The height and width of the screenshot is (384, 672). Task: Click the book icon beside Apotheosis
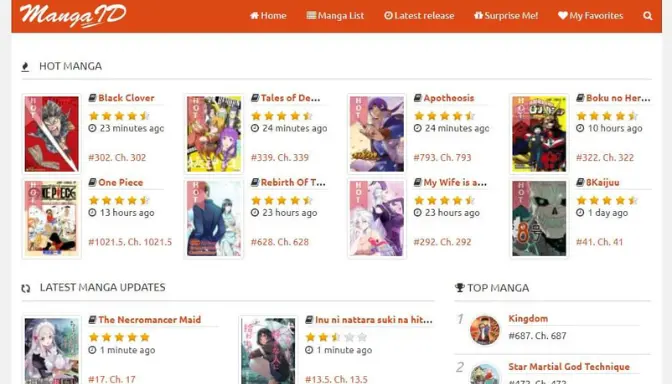click(x=417, y=98)
